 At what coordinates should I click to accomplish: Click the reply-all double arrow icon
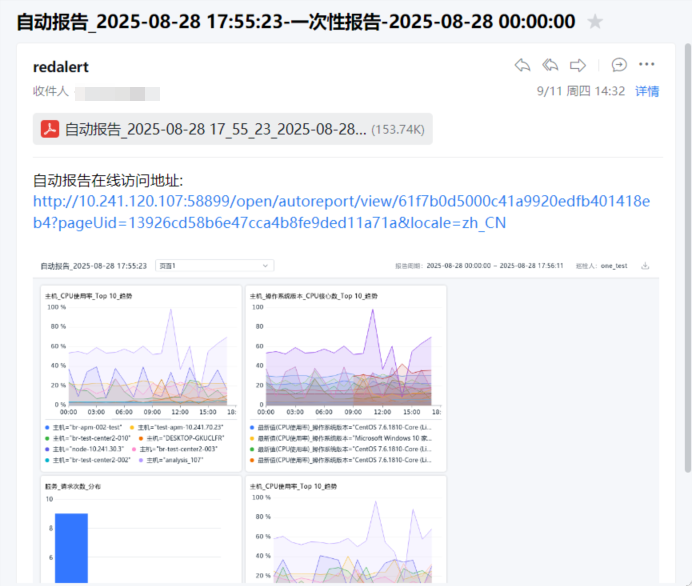[x=550, y=65]
